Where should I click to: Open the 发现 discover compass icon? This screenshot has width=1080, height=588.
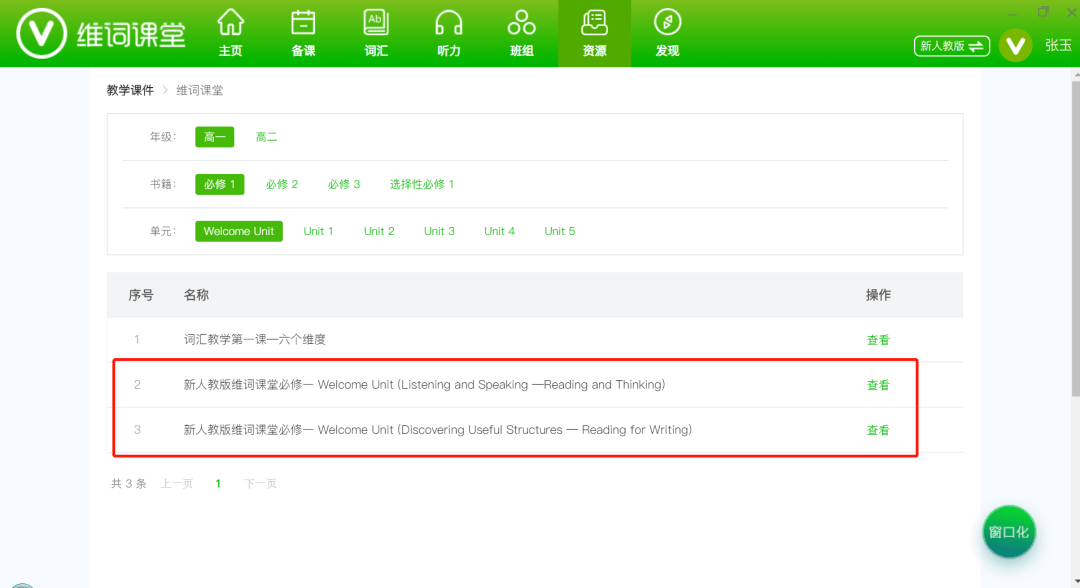667,30
